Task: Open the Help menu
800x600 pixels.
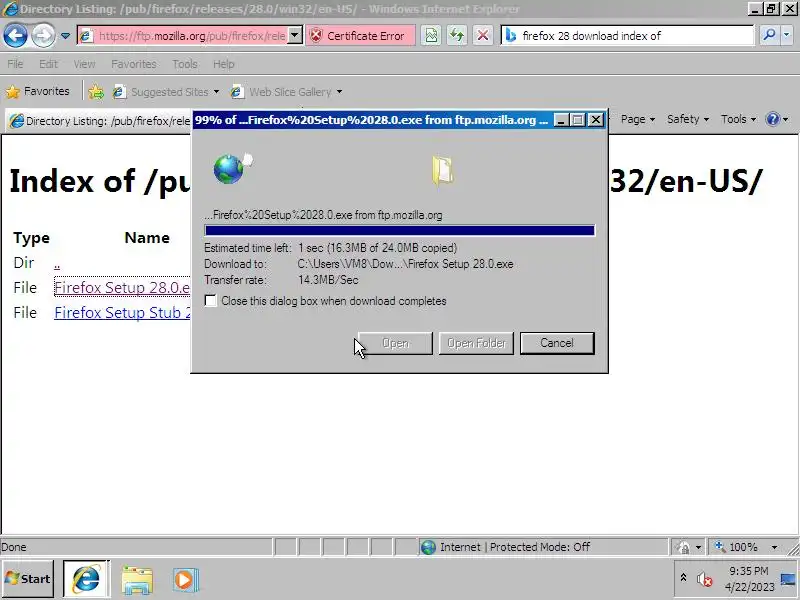Action: pyautogui.click(x=223, y=64)
